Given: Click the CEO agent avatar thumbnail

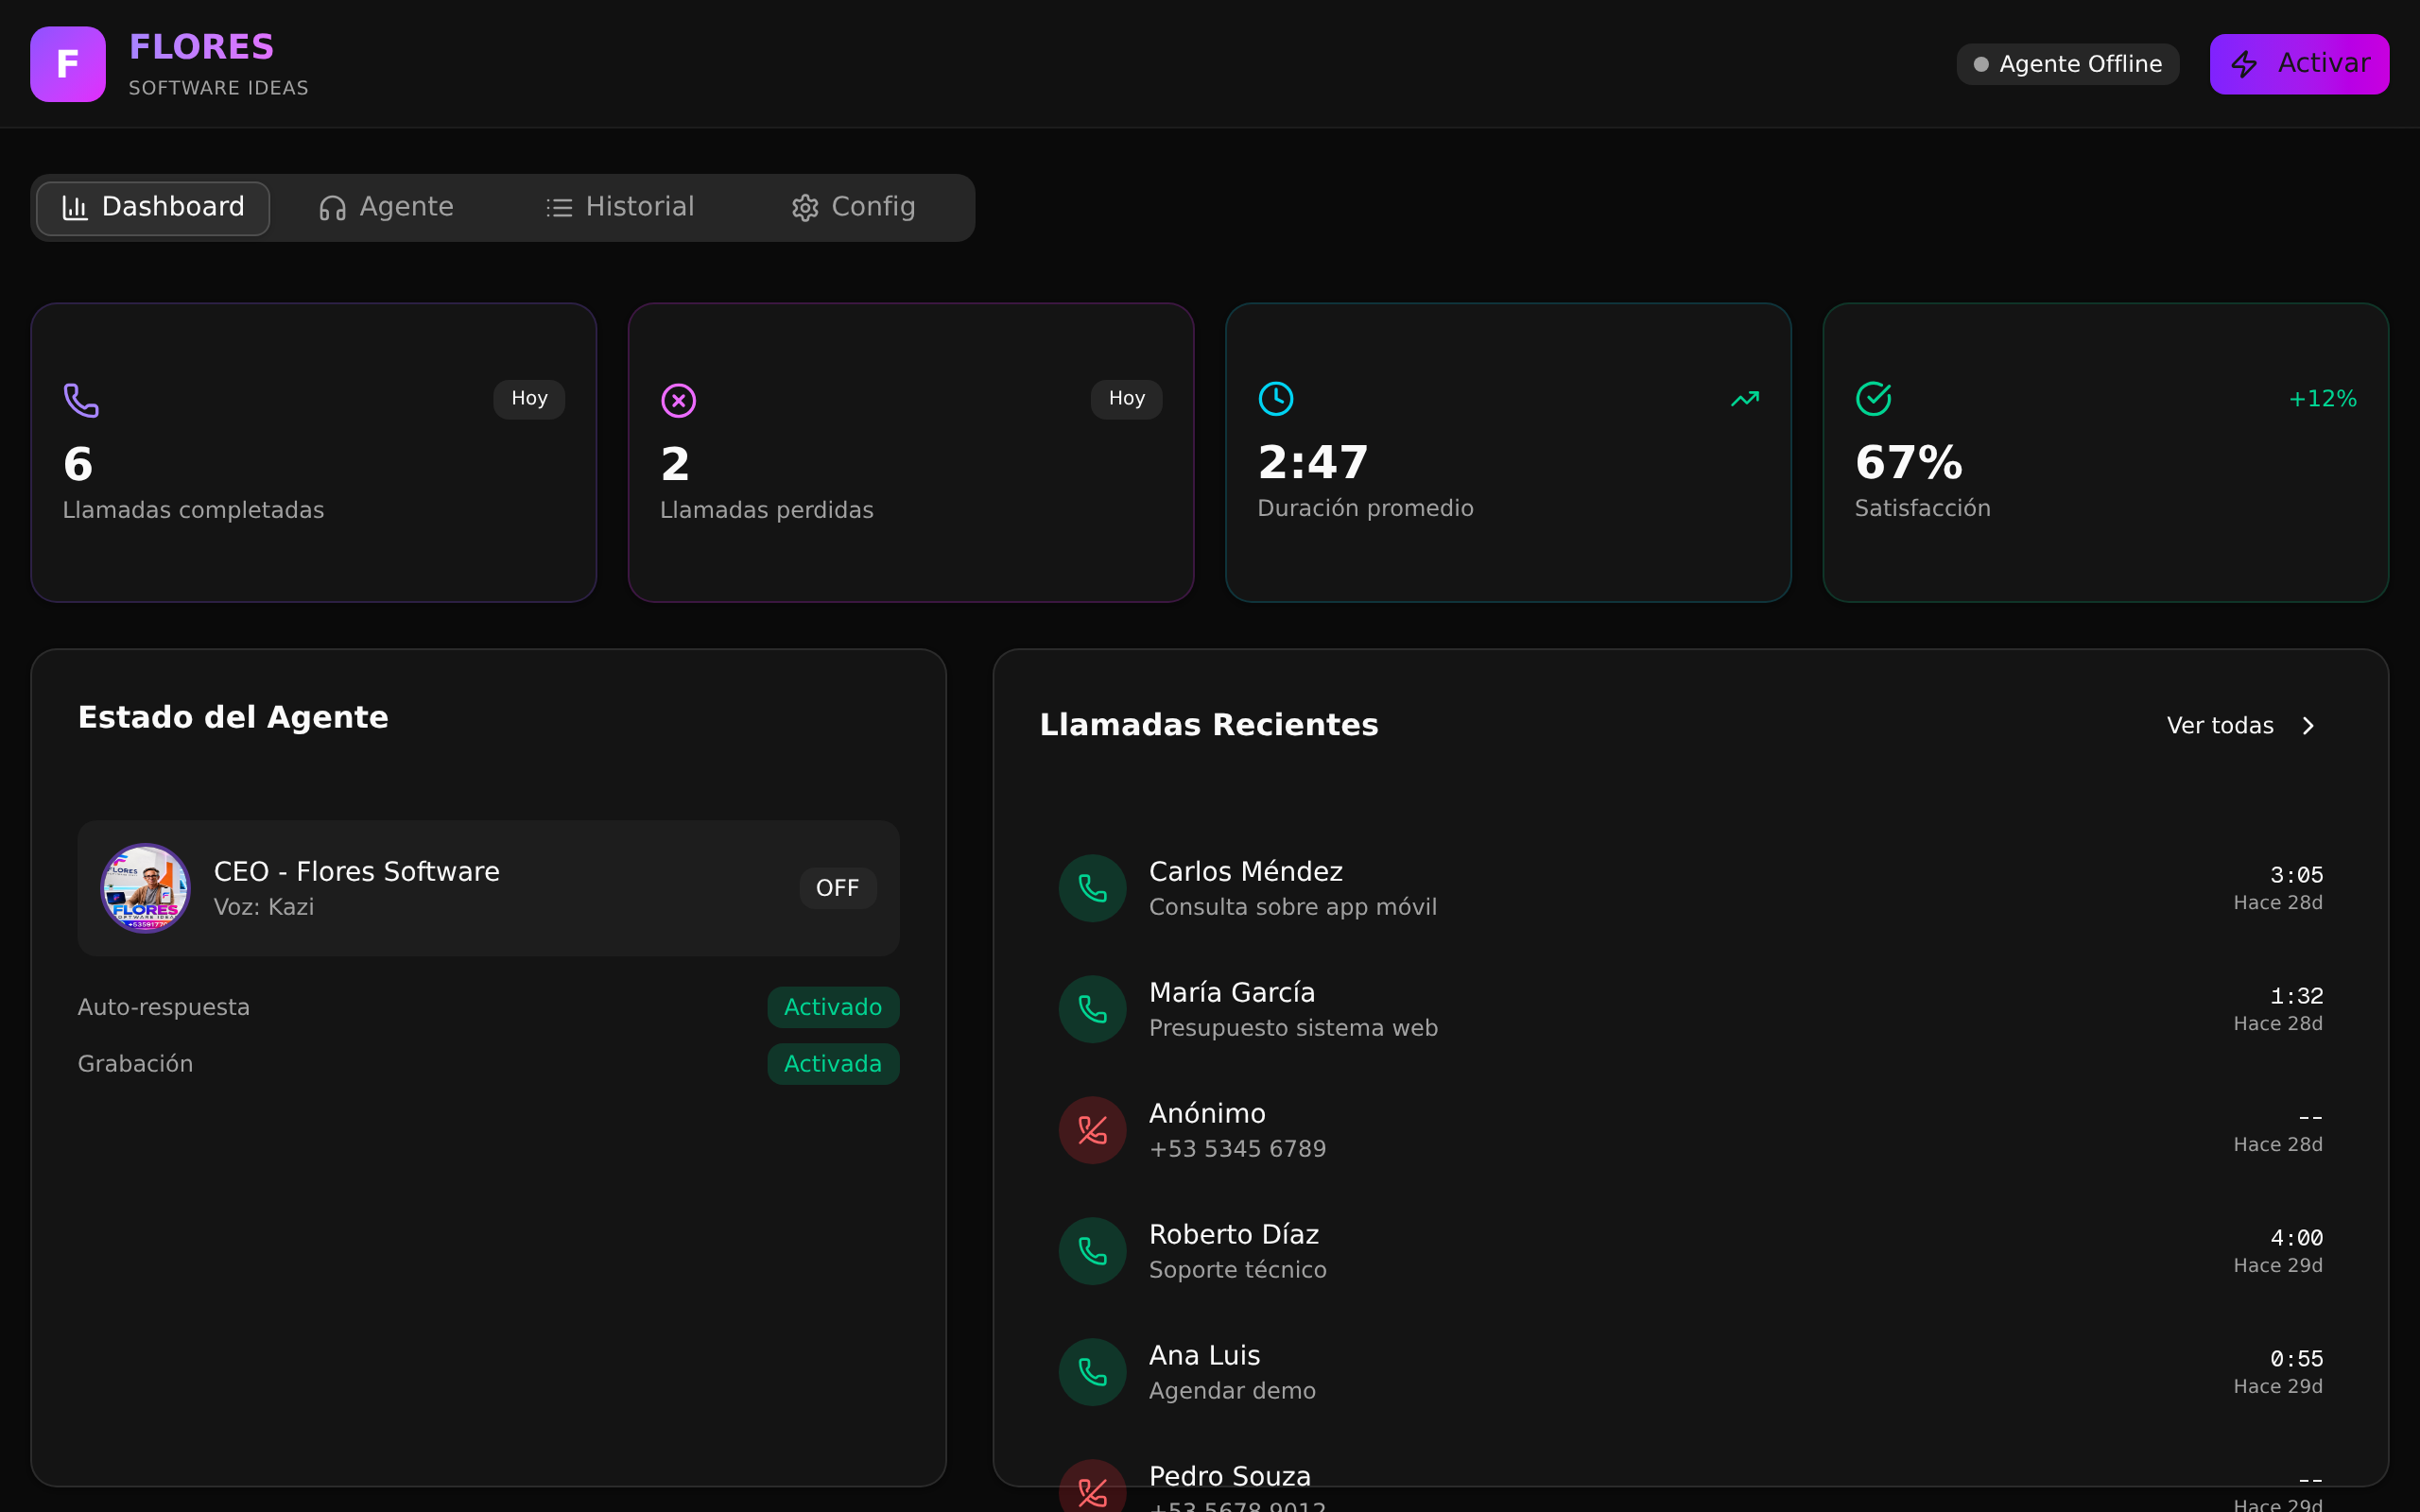Looking at the screenshot, I should [x=145, y=888].
